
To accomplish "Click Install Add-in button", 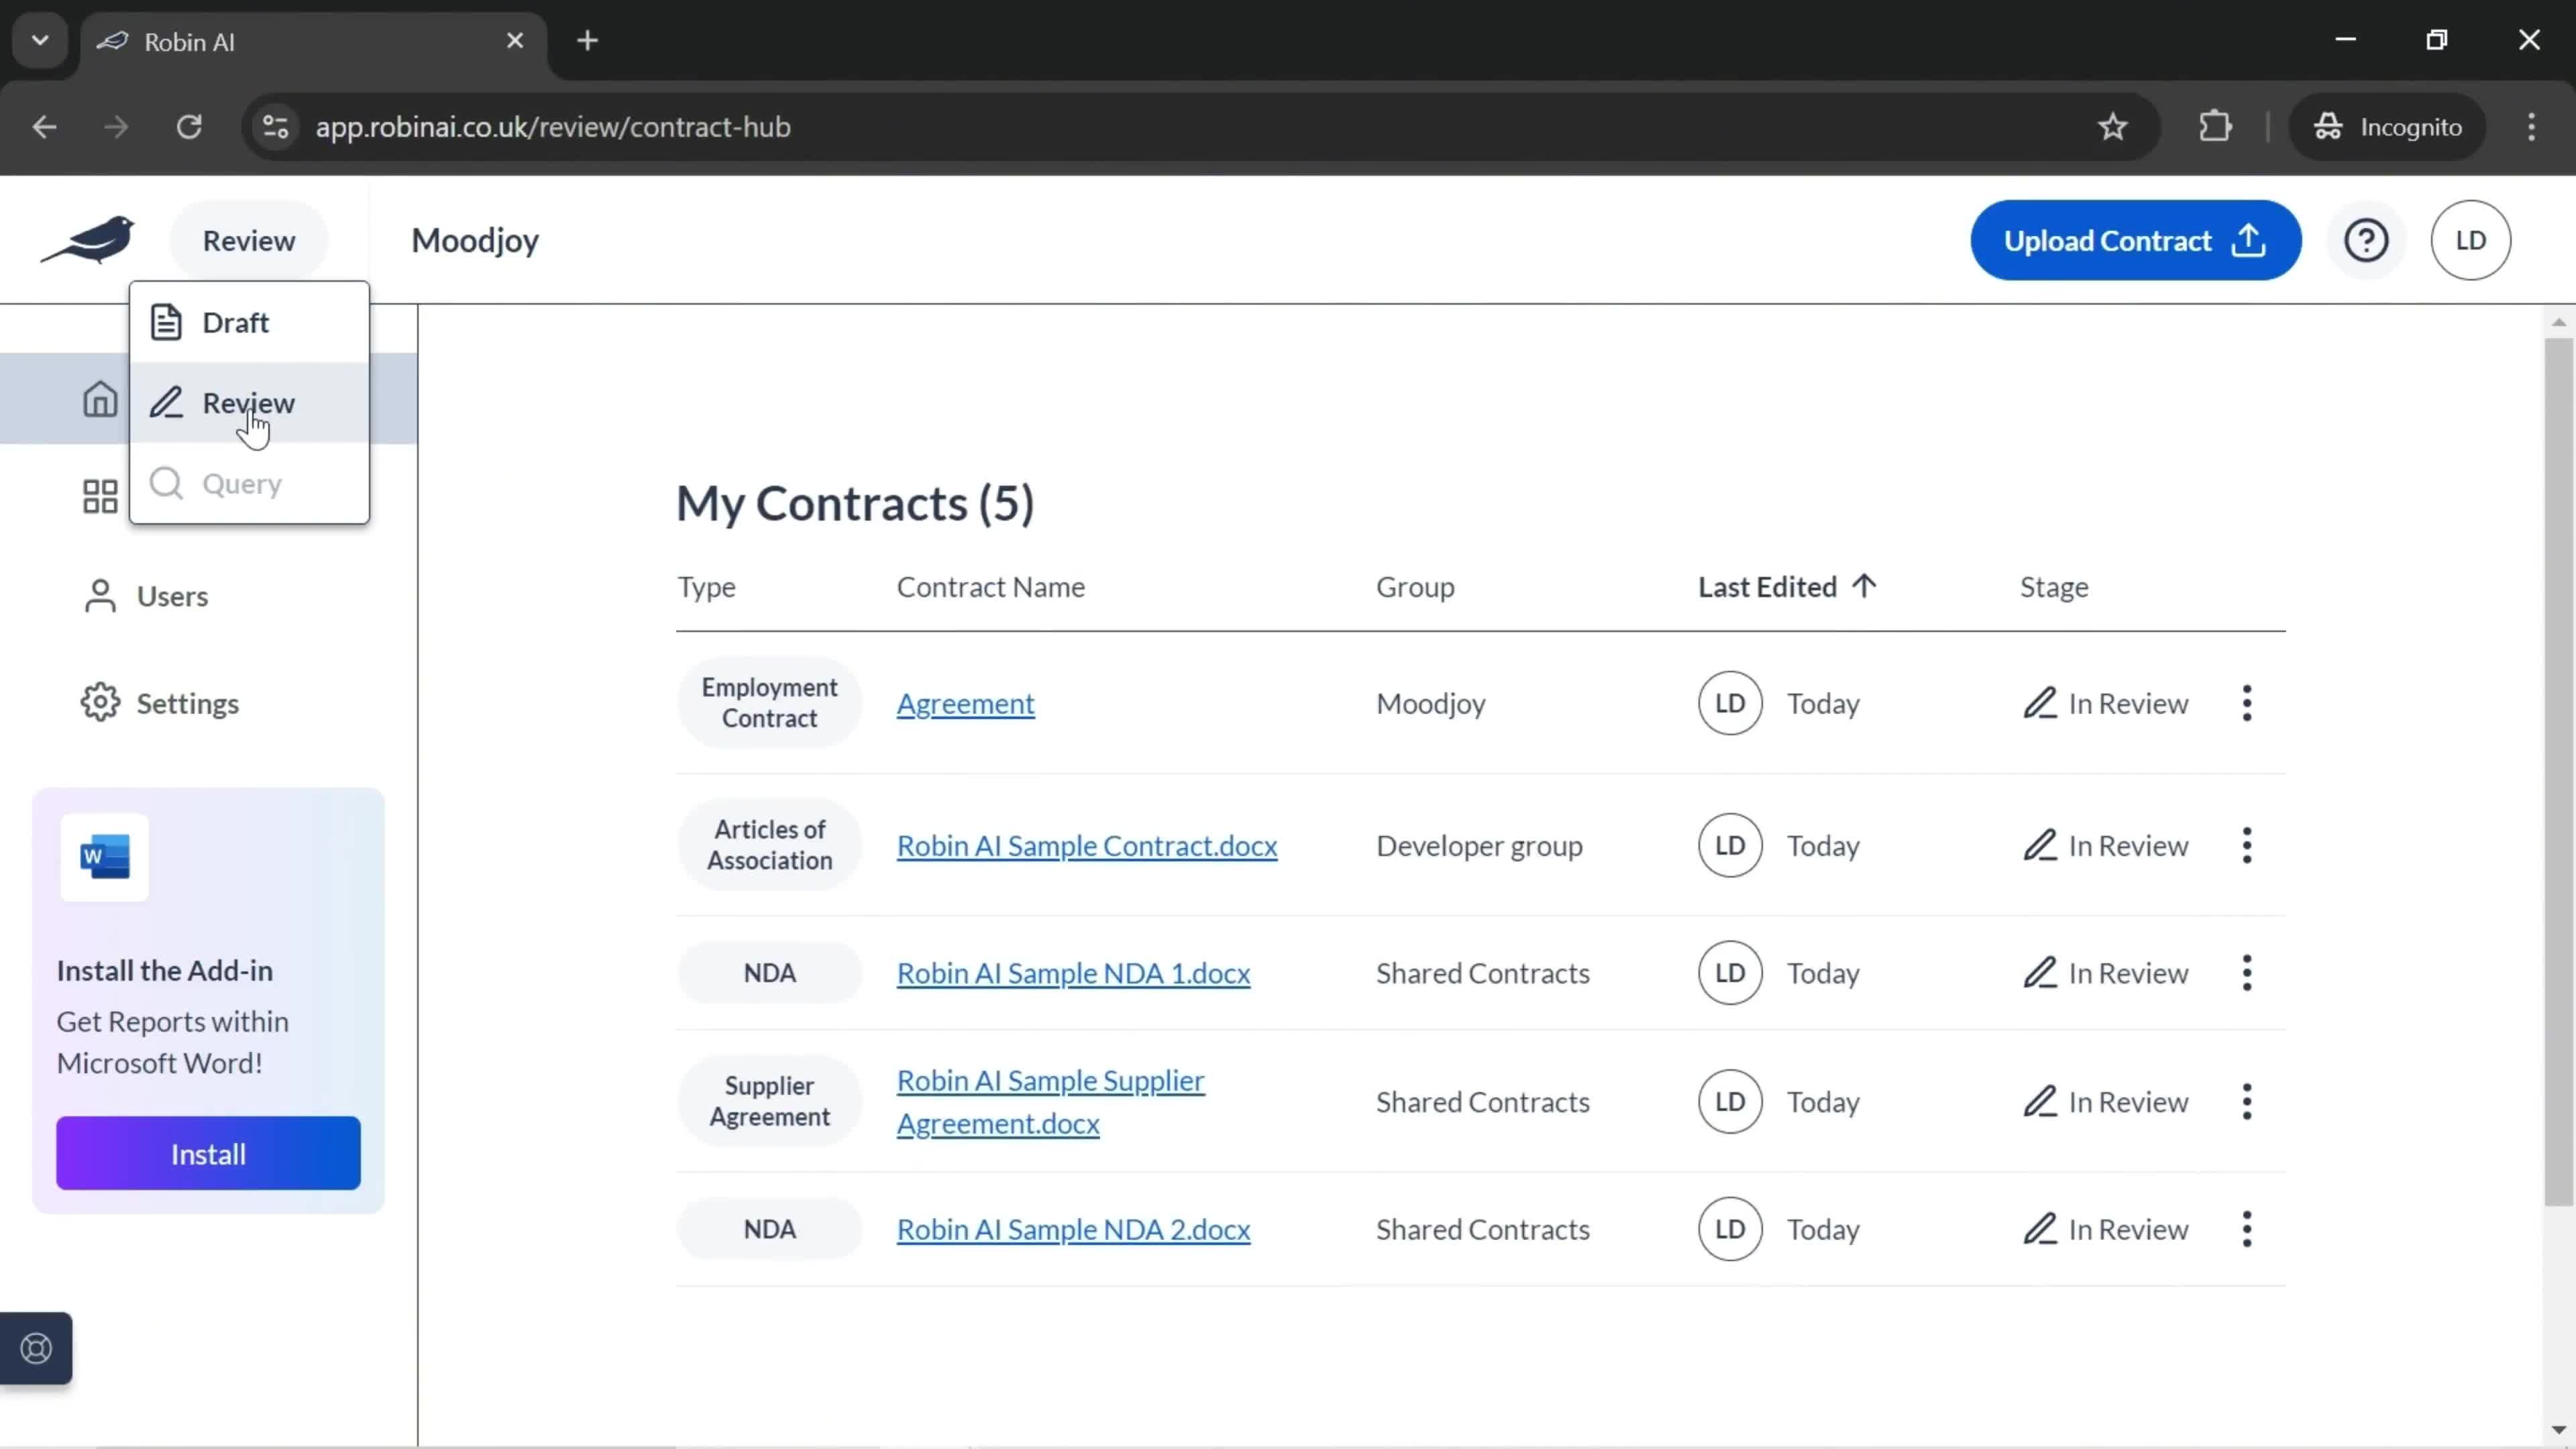I will point(207,1154).
